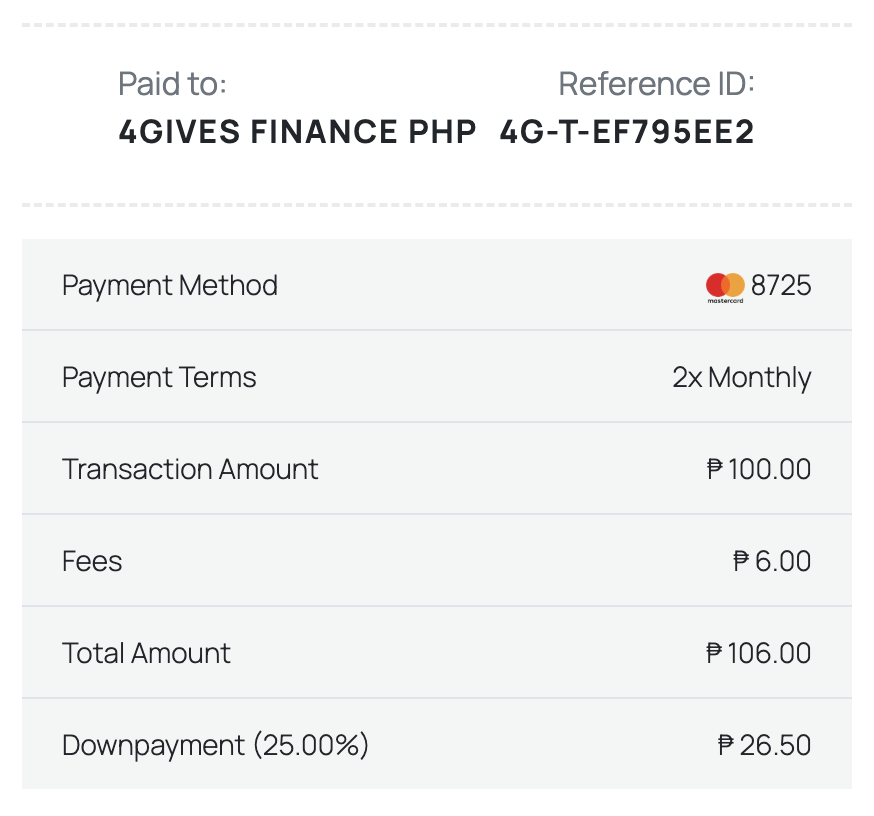
Task: Select the card number ending 8725
Action: coord(781,286)
